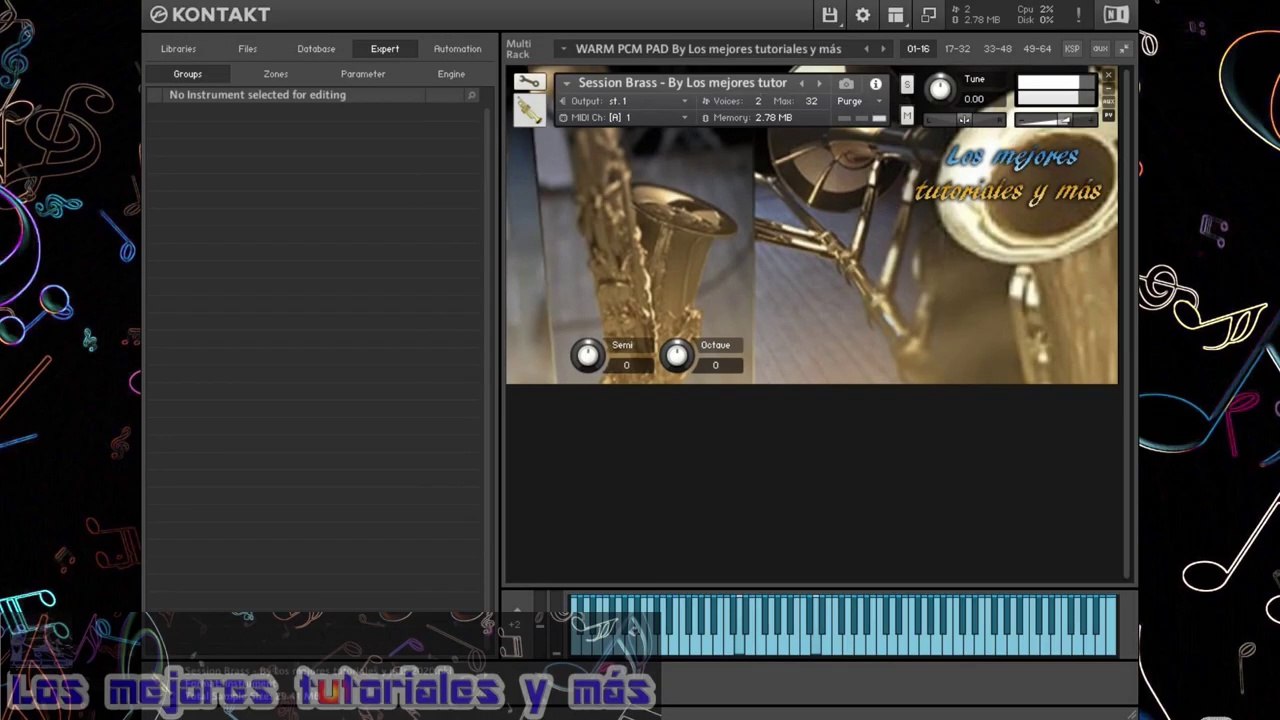The width and height of the screenshot is (1280, 720).
Task: Toggle aux sends panel in rack header
Action: [x=1100, y=49]
